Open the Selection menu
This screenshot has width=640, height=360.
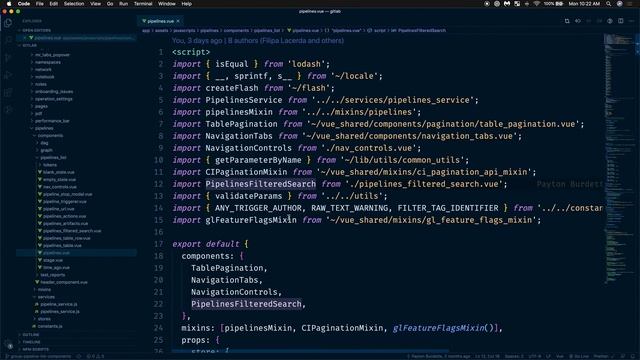pyautogui.click(x=74, y=4)
